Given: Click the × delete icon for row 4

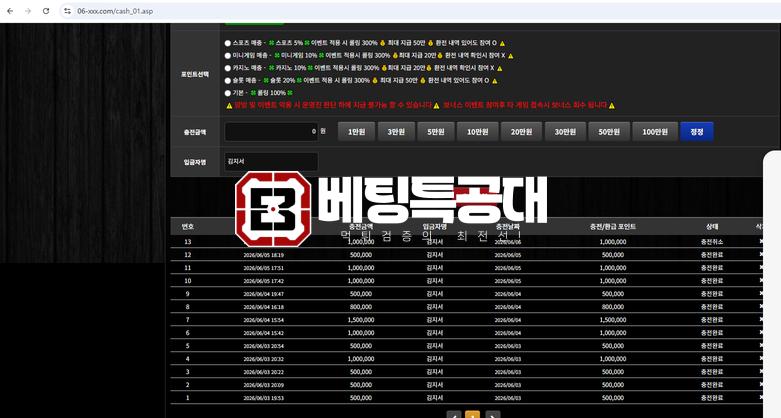Looking at the screenshot, I should coord(761,358).
